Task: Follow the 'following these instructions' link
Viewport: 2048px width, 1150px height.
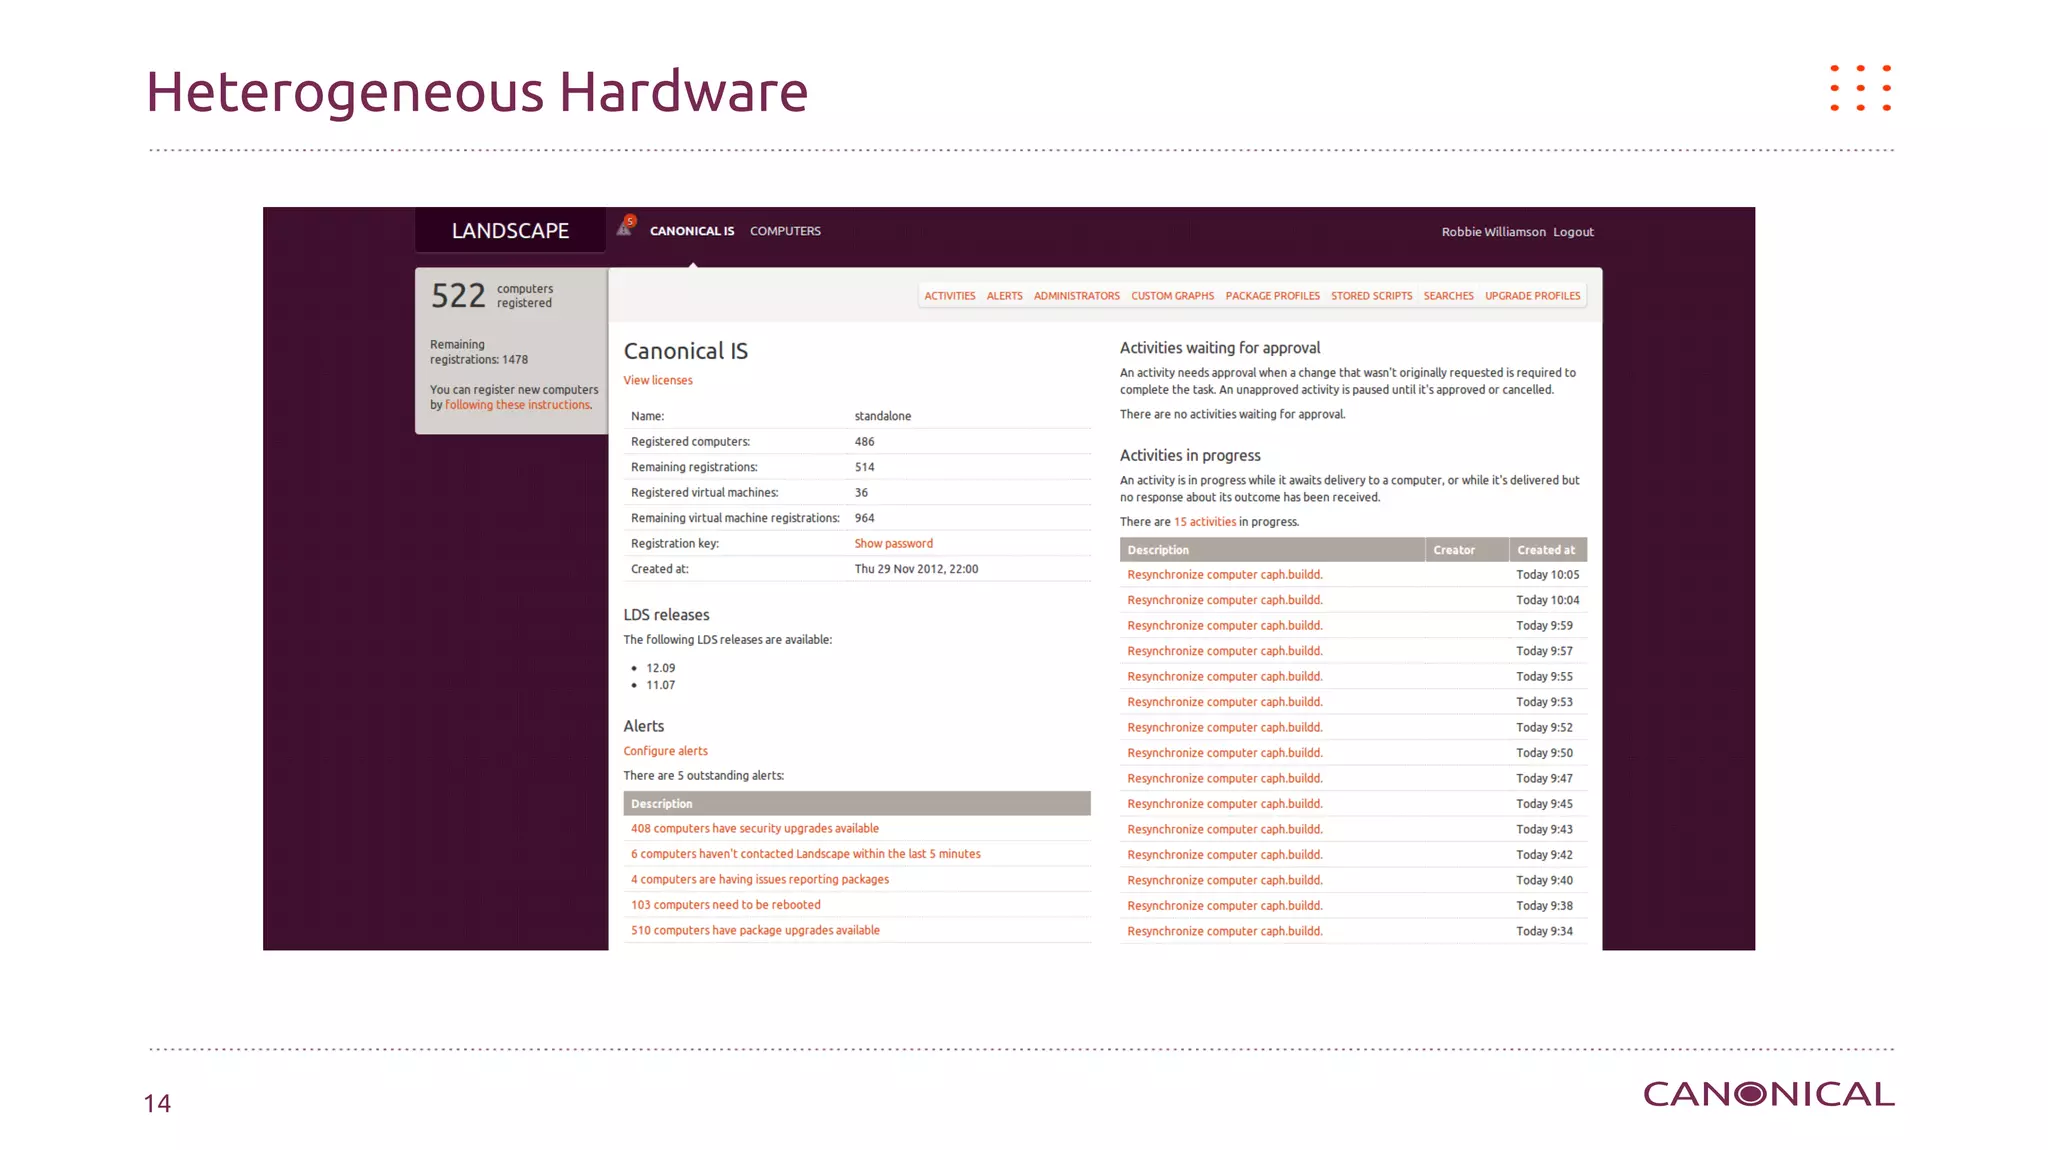Action: tap(518, 405)
